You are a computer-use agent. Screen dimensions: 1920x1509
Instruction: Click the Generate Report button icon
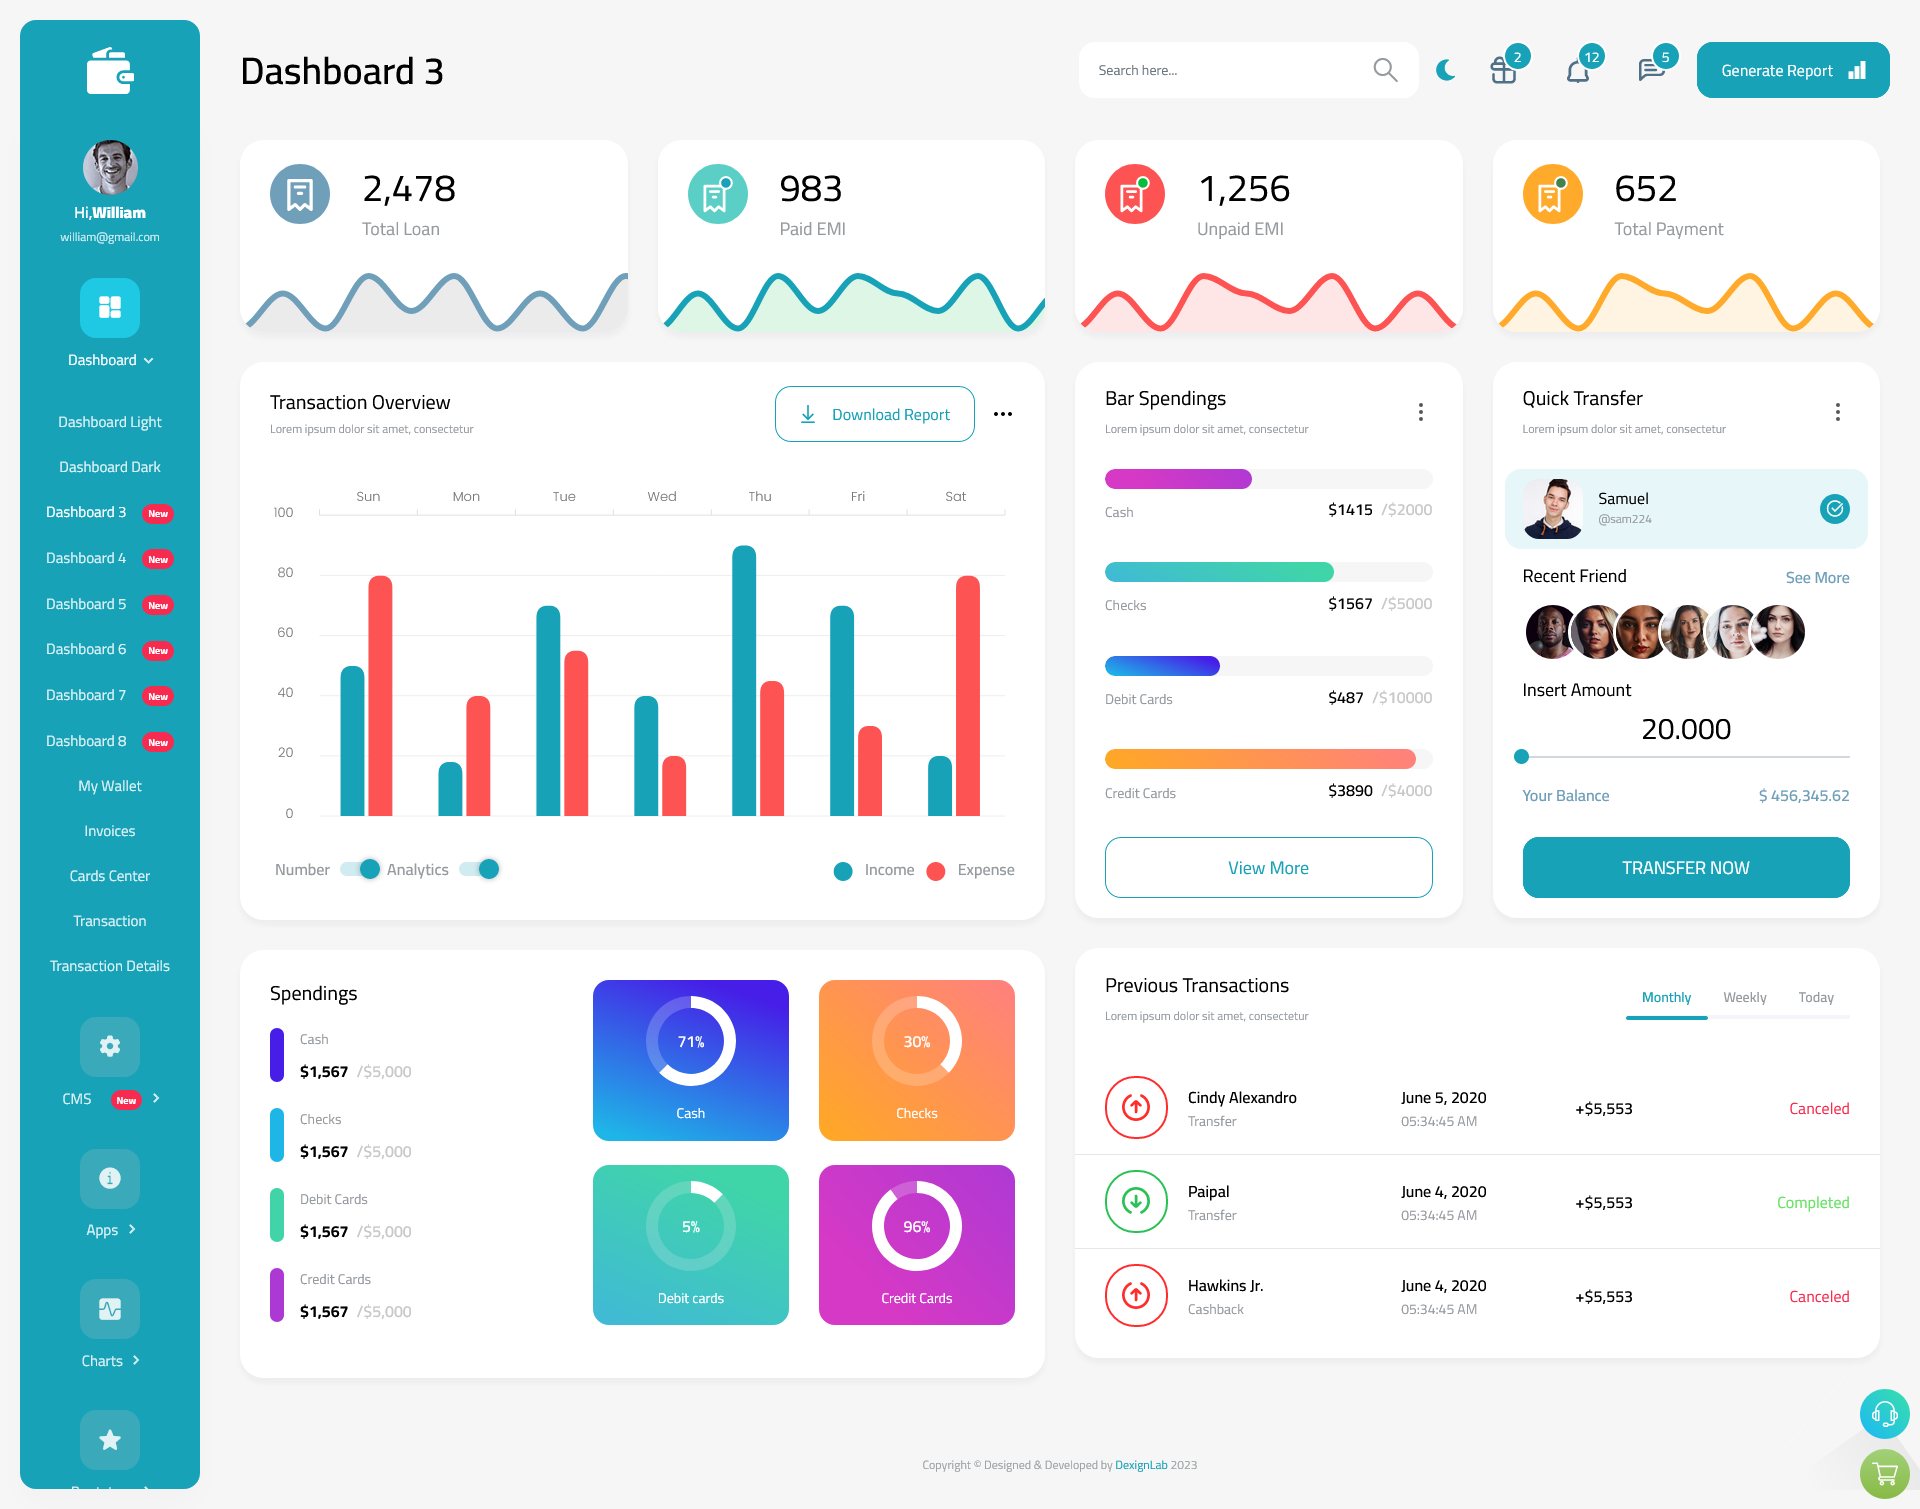pyautogui.click(x=1856, y=70)
